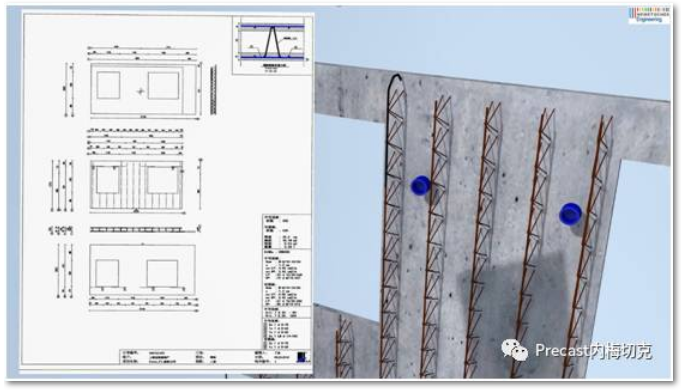
Task: Click the parts list table beside drawing
Action: pos(287,282)
